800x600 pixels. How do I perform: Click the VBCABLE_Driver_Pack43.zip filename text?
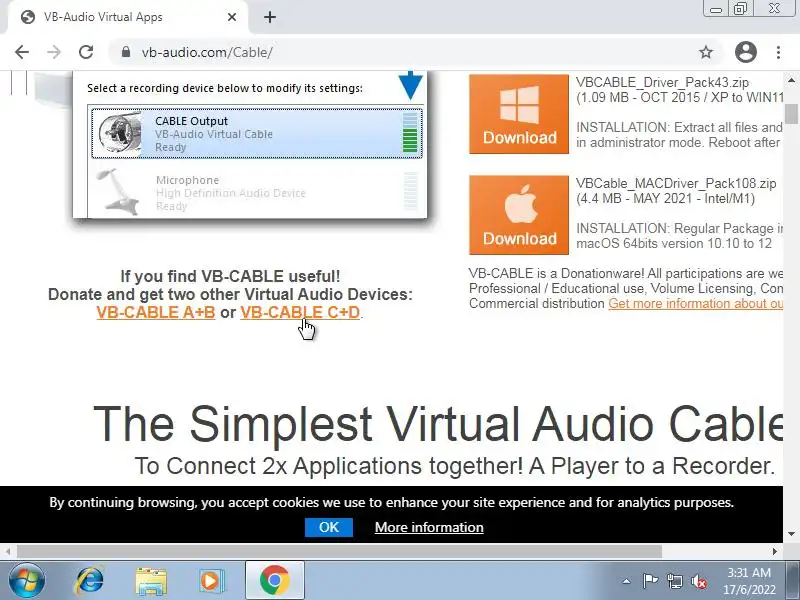662,82
